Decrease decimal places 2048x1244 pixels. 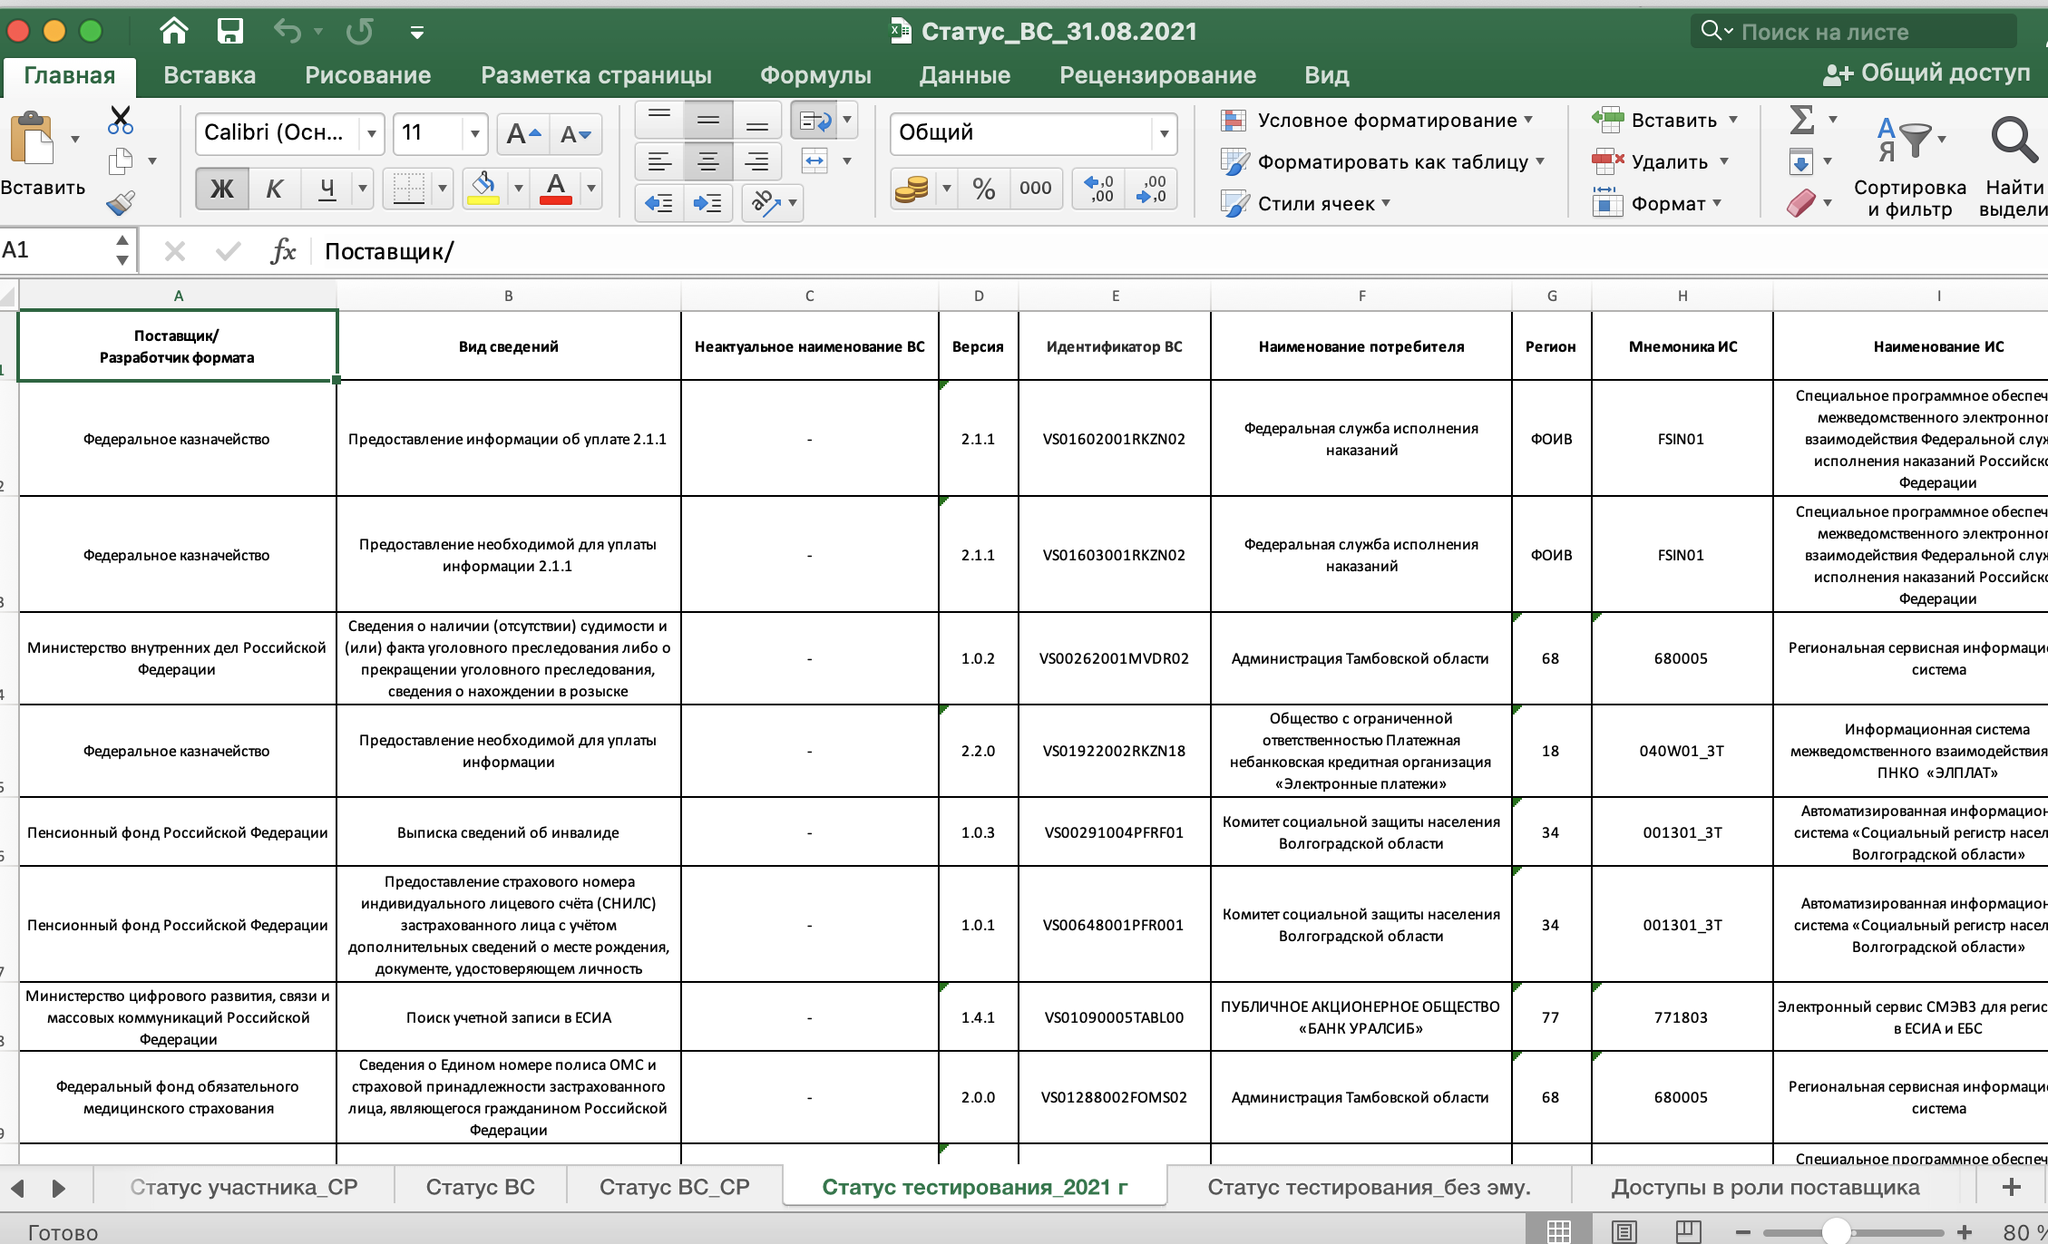coord(1151,188)
